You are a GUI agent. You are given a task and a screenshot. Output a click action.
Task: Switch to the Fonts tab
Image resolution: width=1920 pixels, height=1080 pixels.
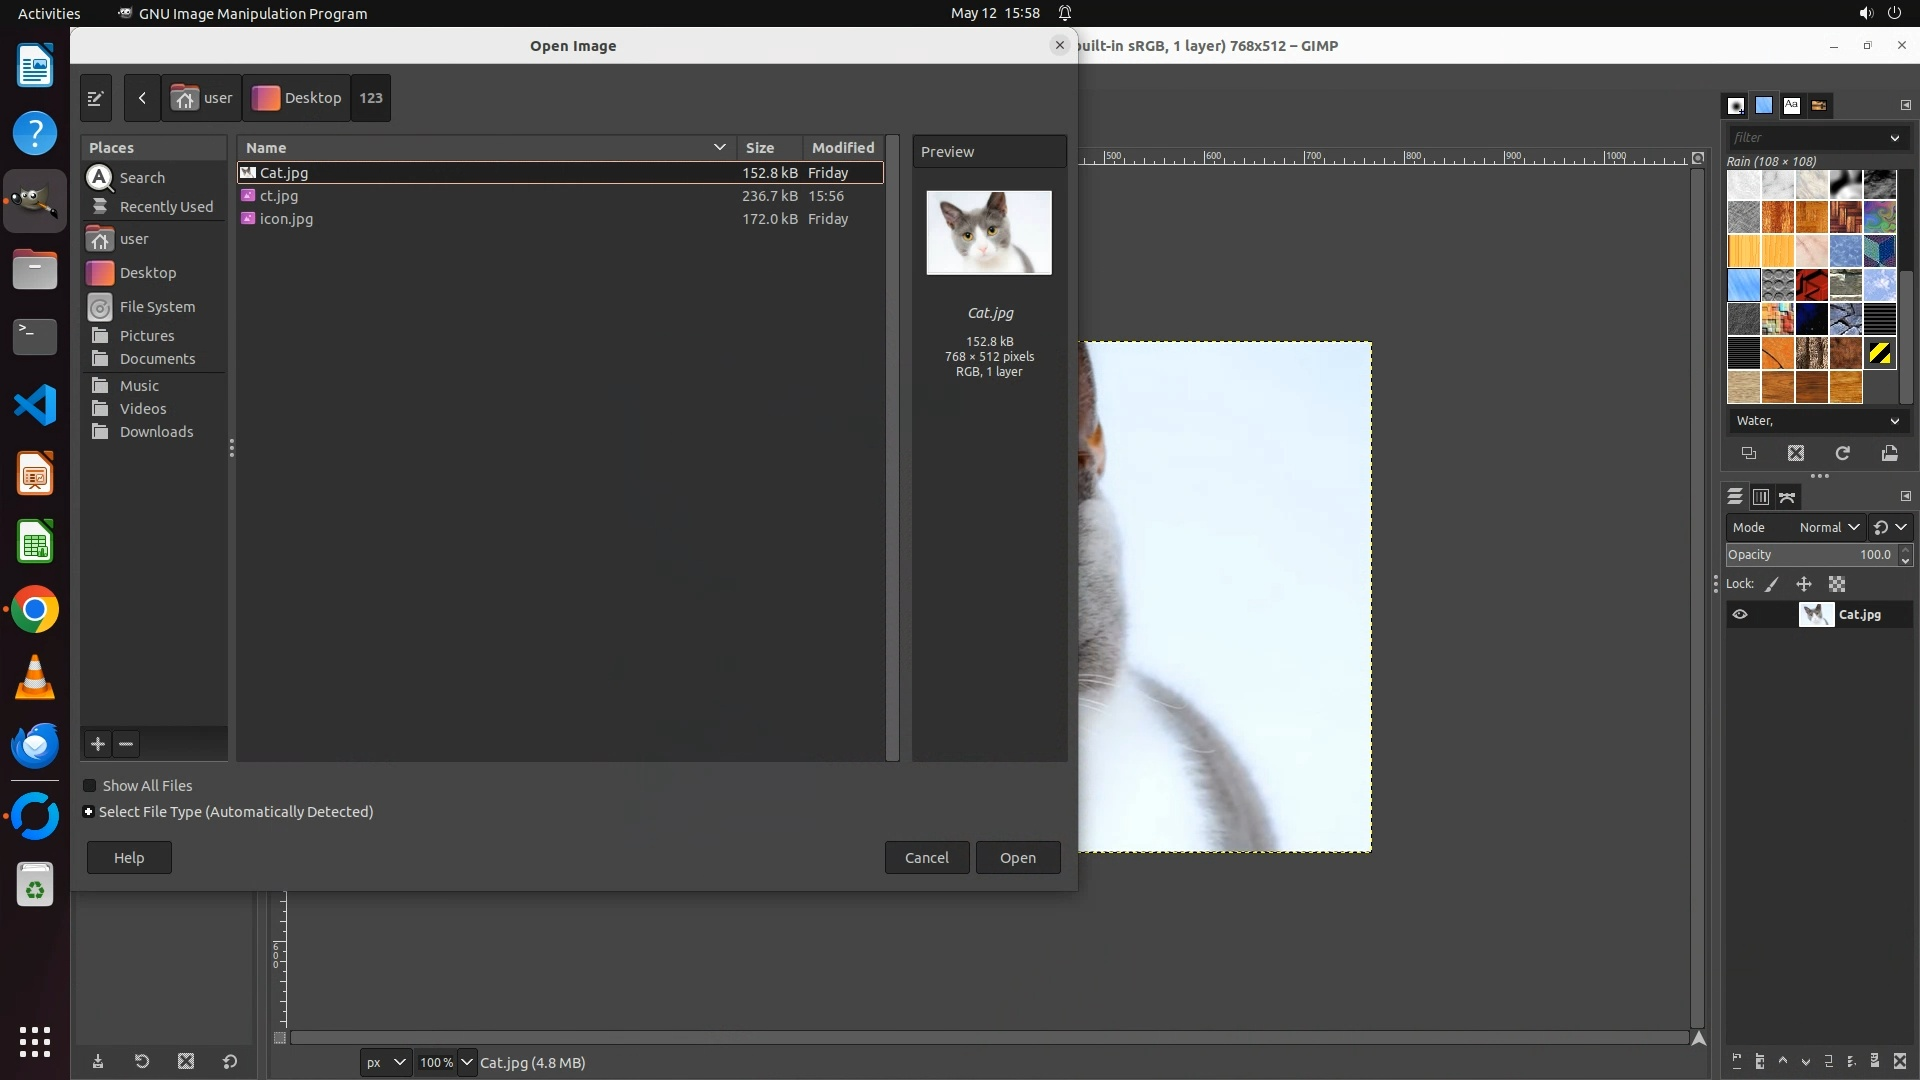[x=1791, y=105]
